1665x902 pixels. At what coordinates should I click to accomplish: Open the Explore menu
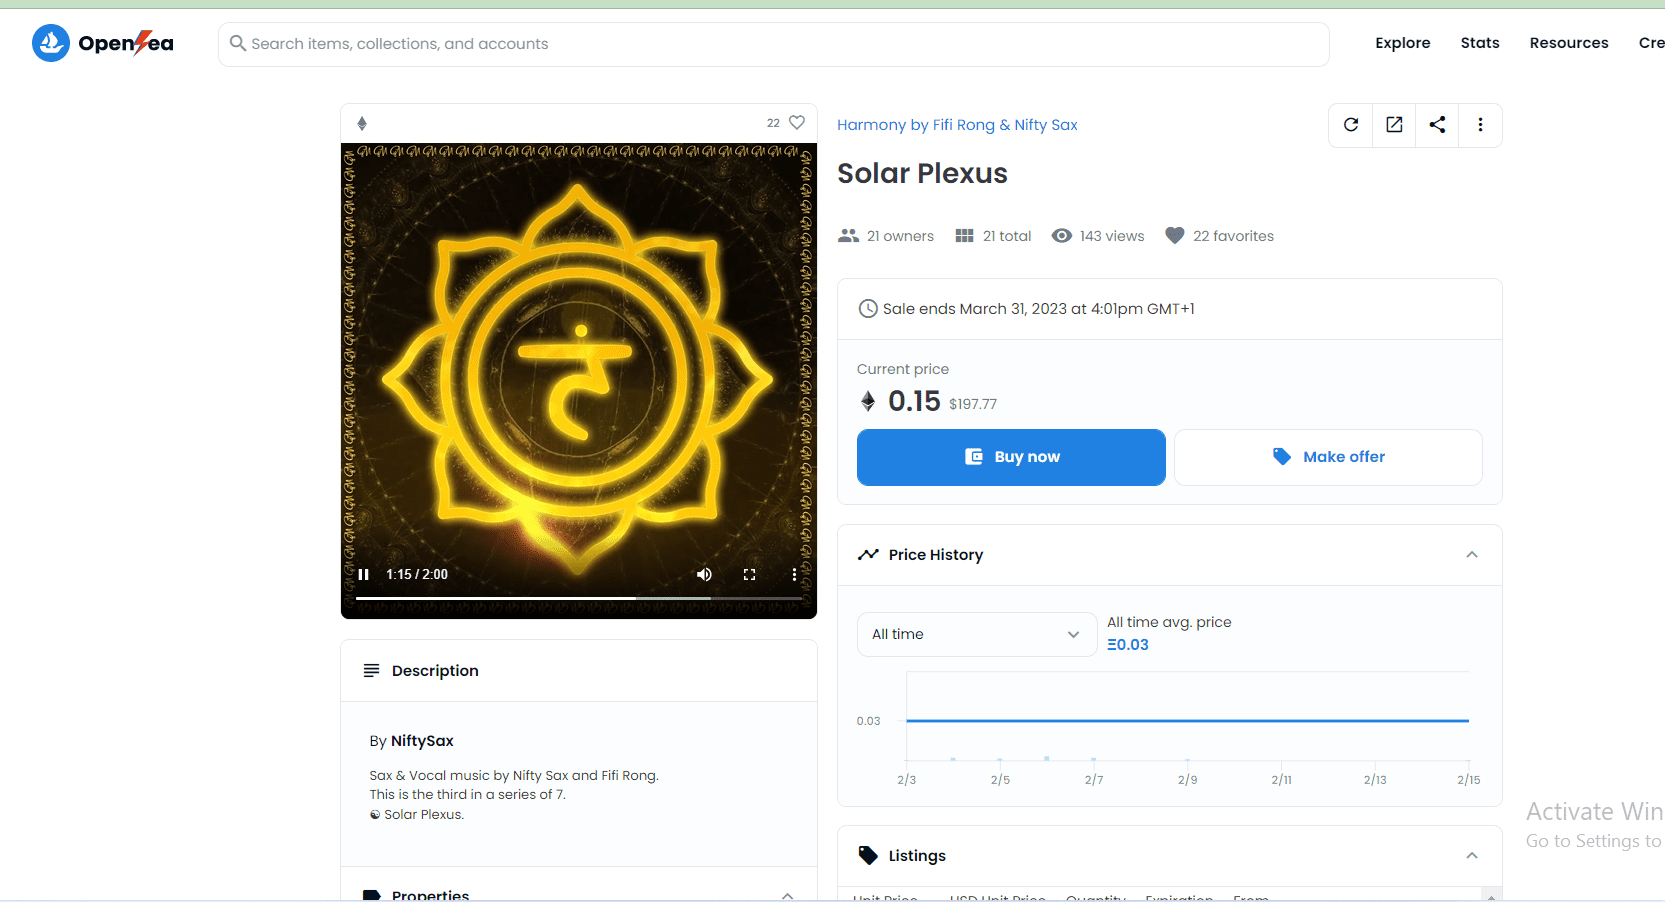click(x=1402, y=43)
